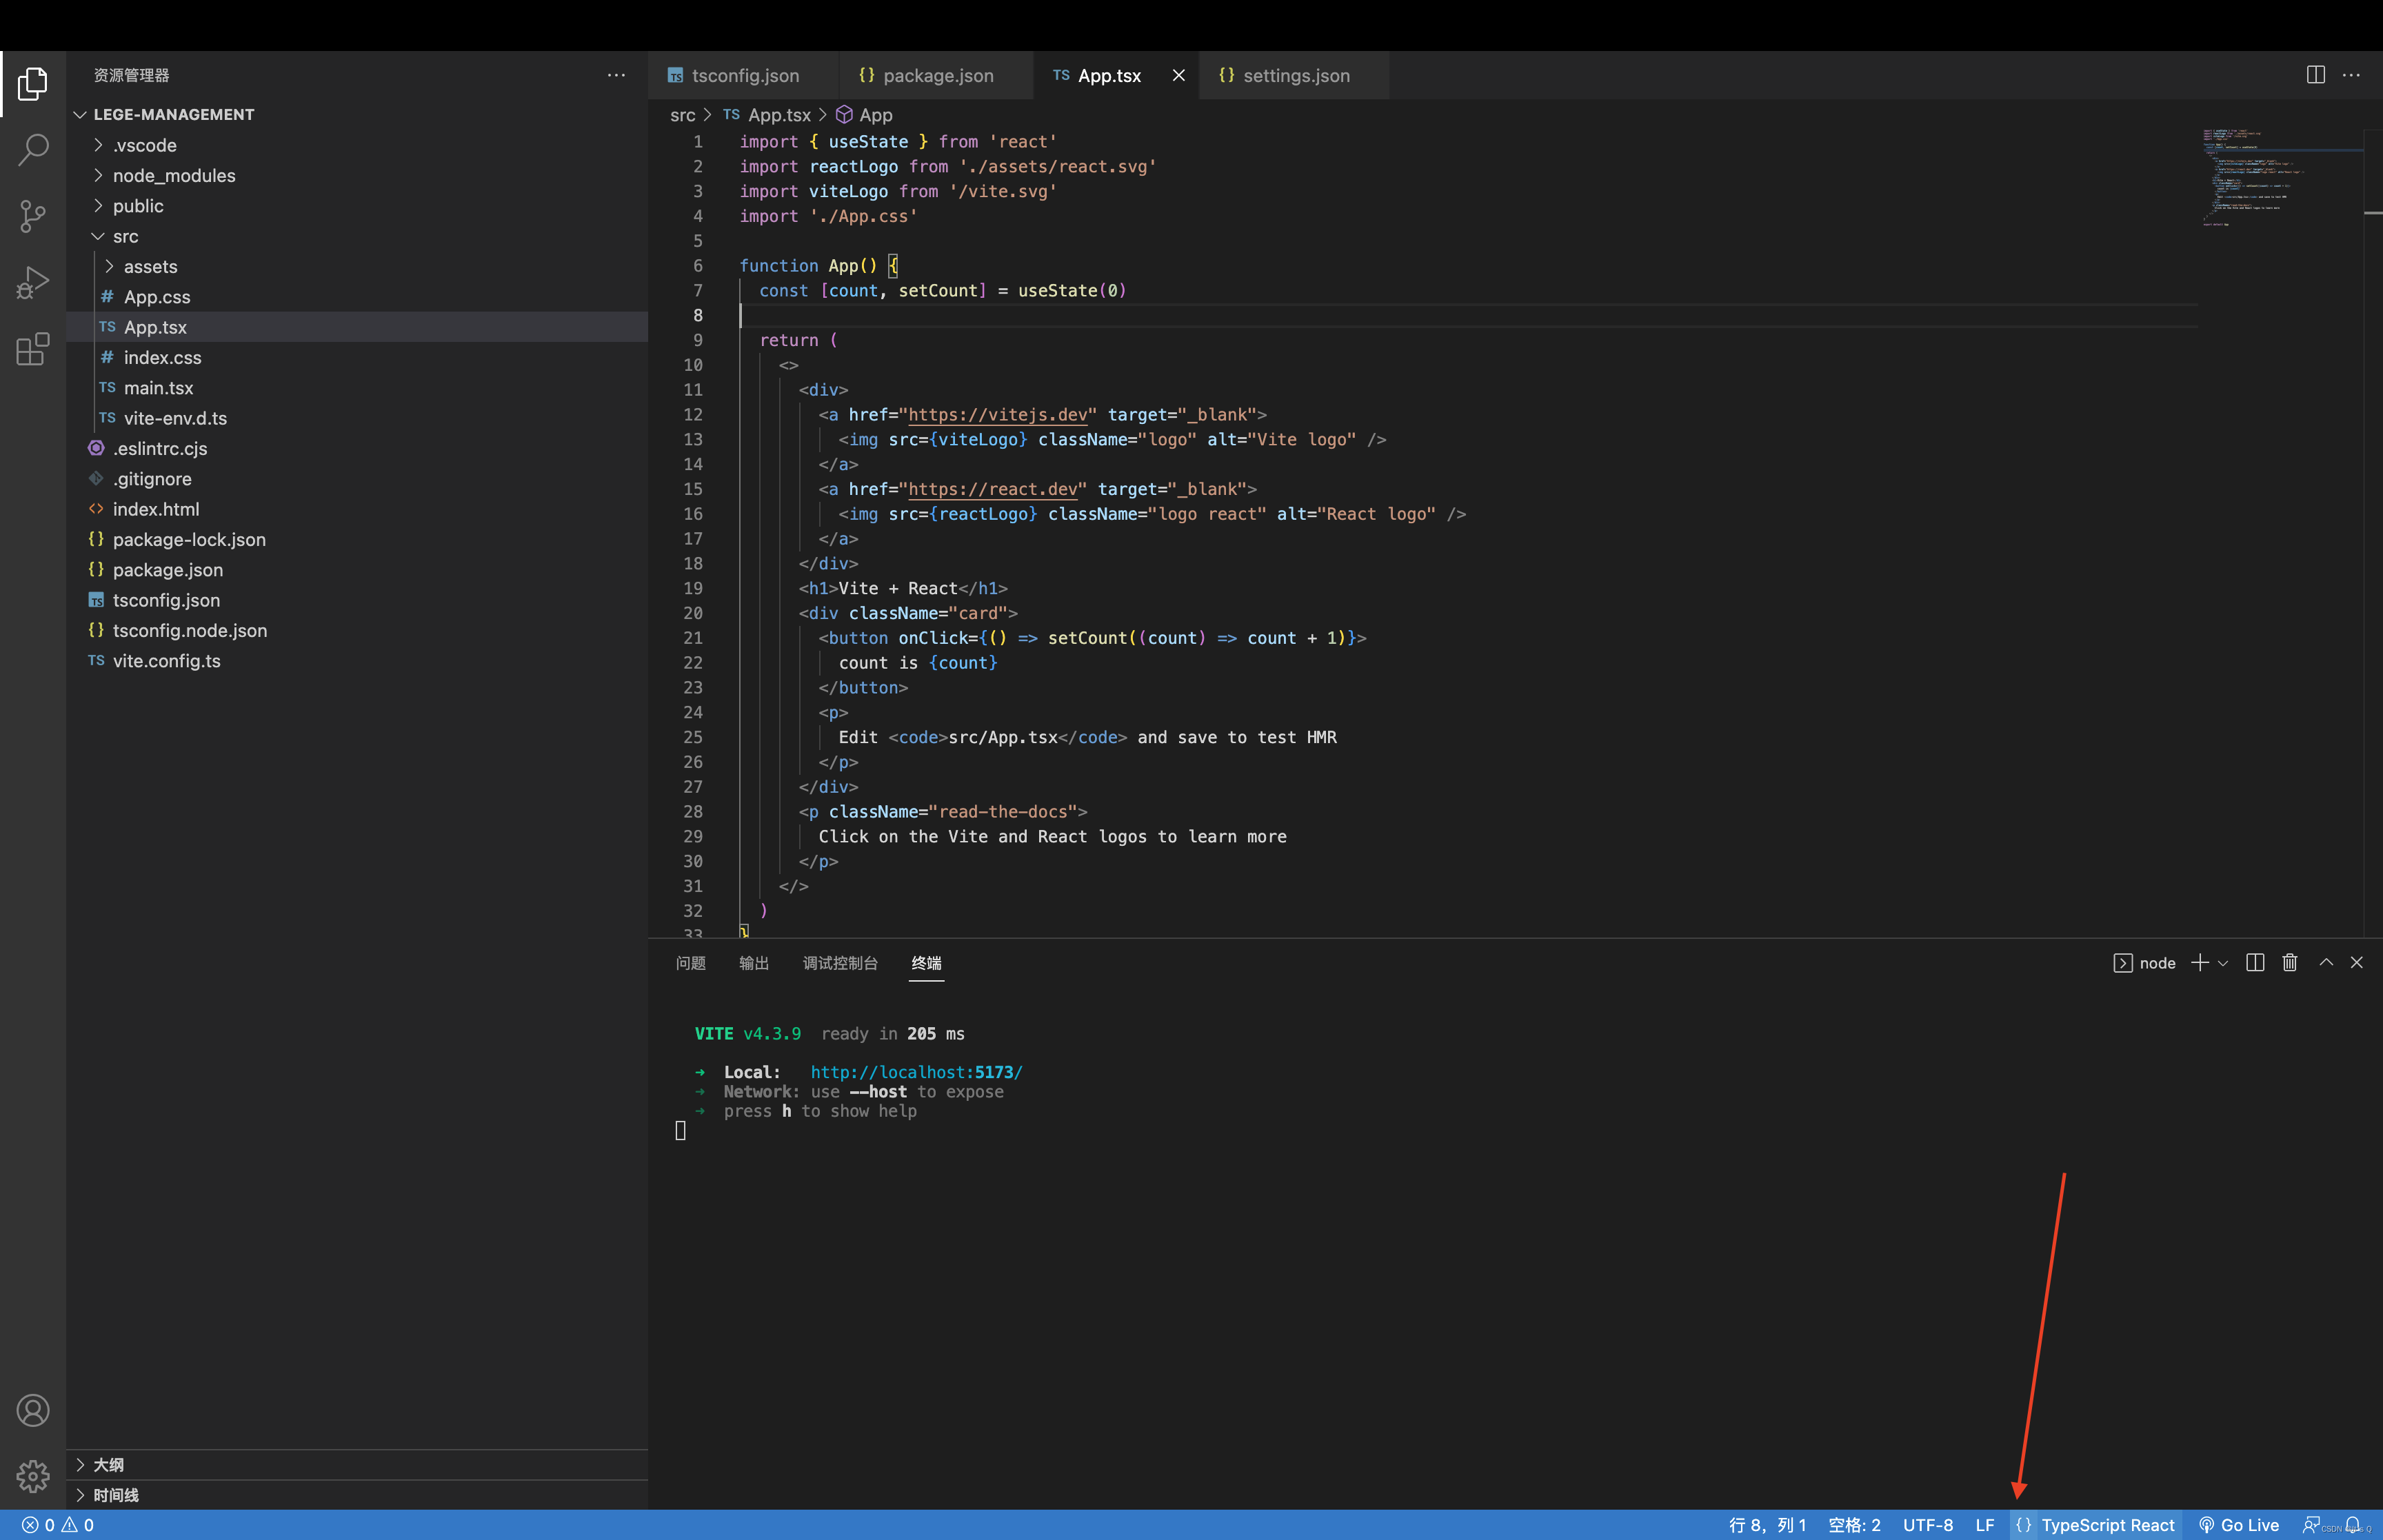The image size is (2383, 1540).
Task: Click App symbol in breadcrumb
Action: pos(864,115)
